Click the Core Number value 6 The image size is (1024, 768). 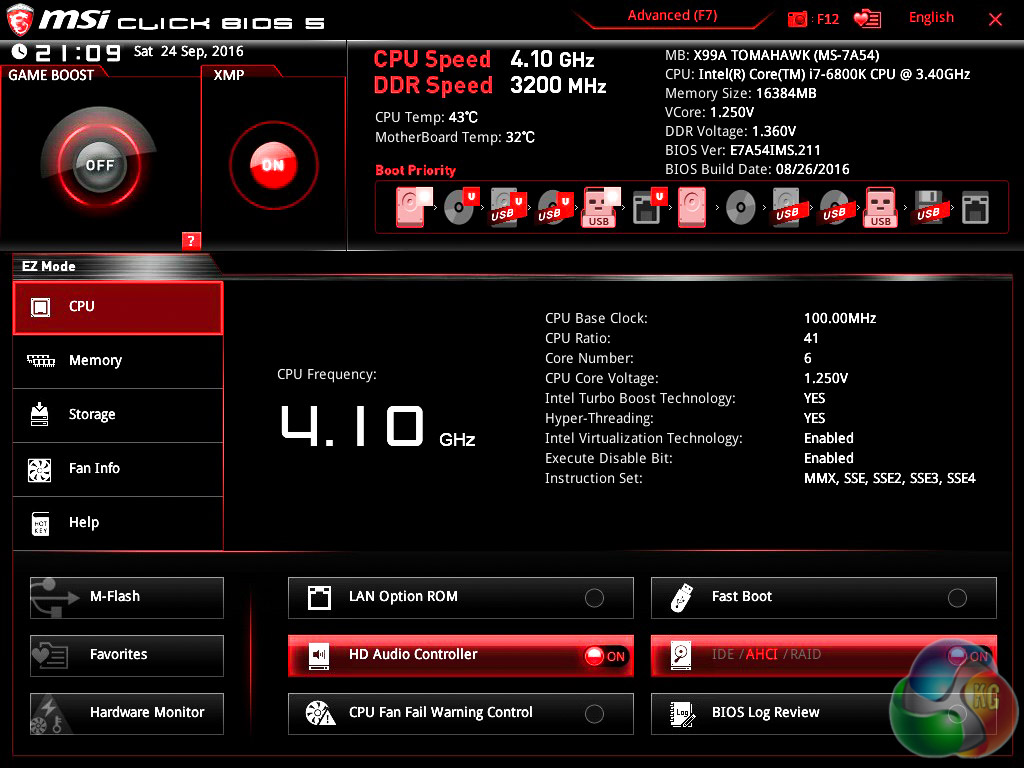[x=808, y=359]
